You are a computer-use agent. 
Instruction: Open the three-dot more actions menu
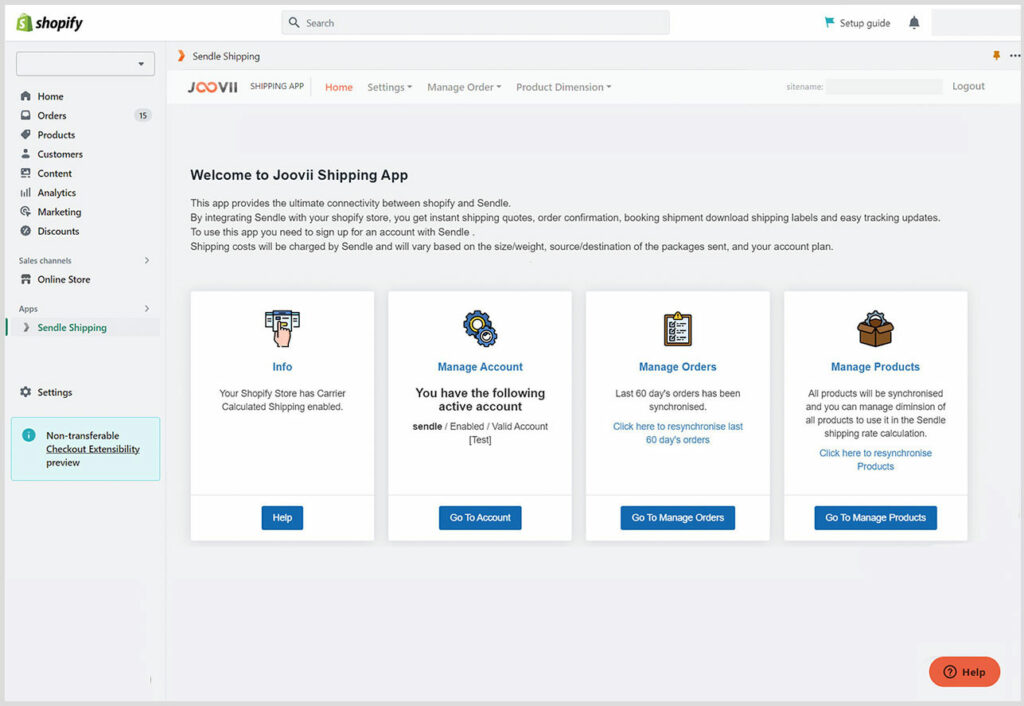coord(1015,56)
